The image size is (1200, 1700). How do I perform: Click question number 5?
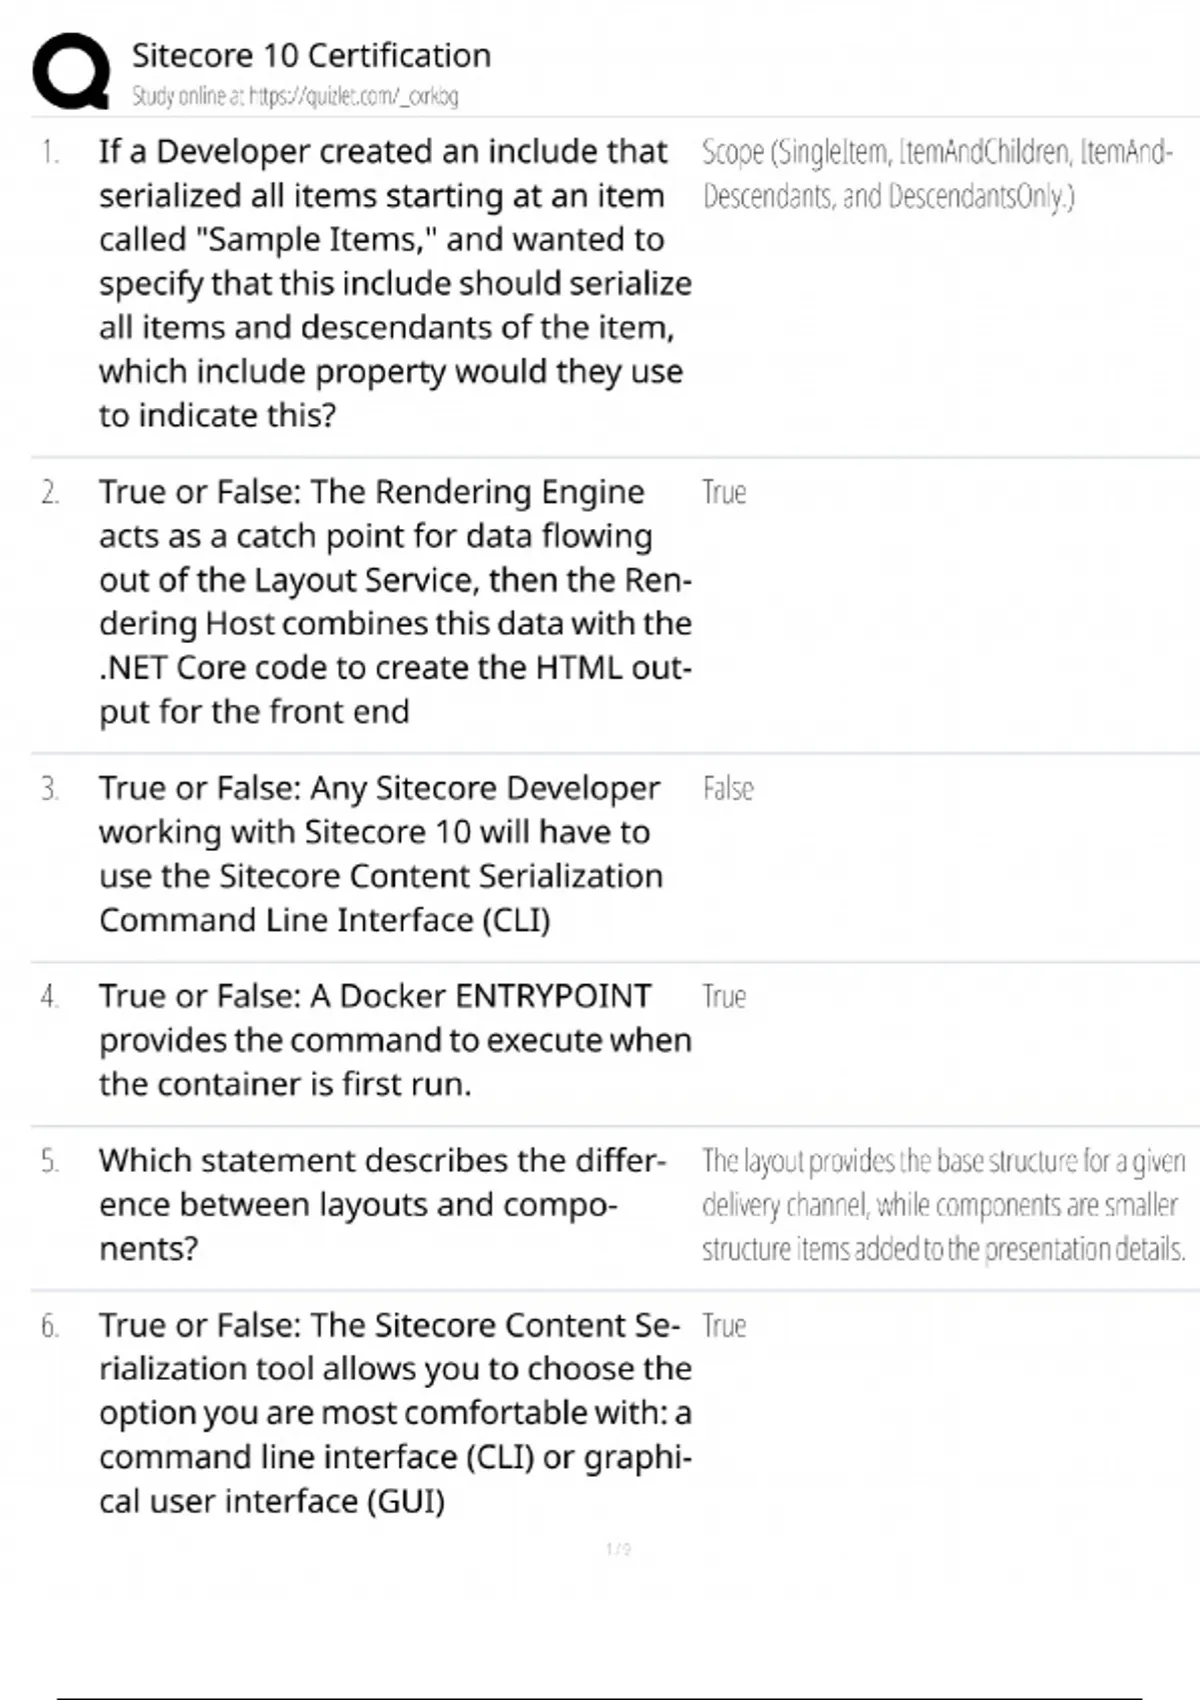(50, 1160)
